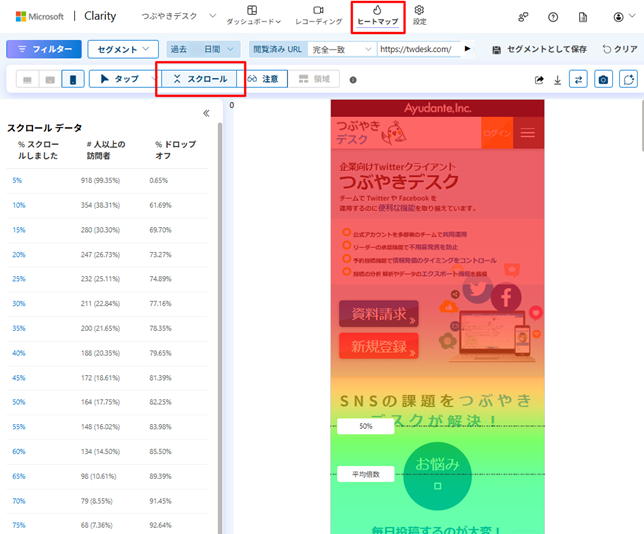Open the Dashboard (ダッシュボード) menu
Image resolution: width=644 pixels, height=534 pixels.
coord(253,16)
